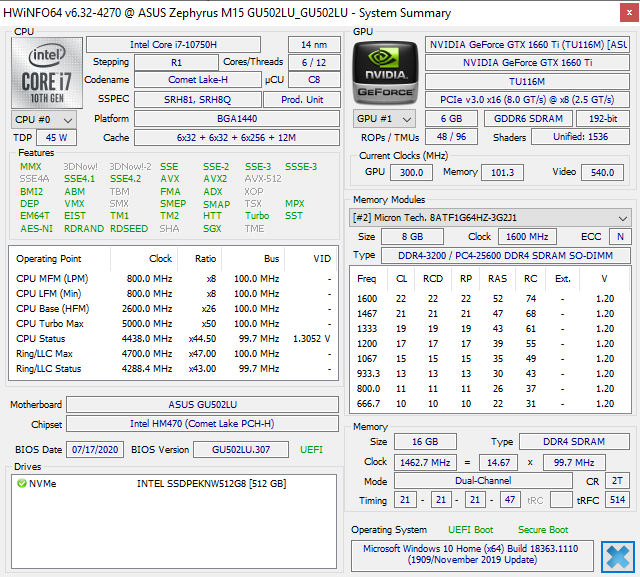Click the 6 GB video memory field
Screen dimensions: 640x577
(451, 119)
